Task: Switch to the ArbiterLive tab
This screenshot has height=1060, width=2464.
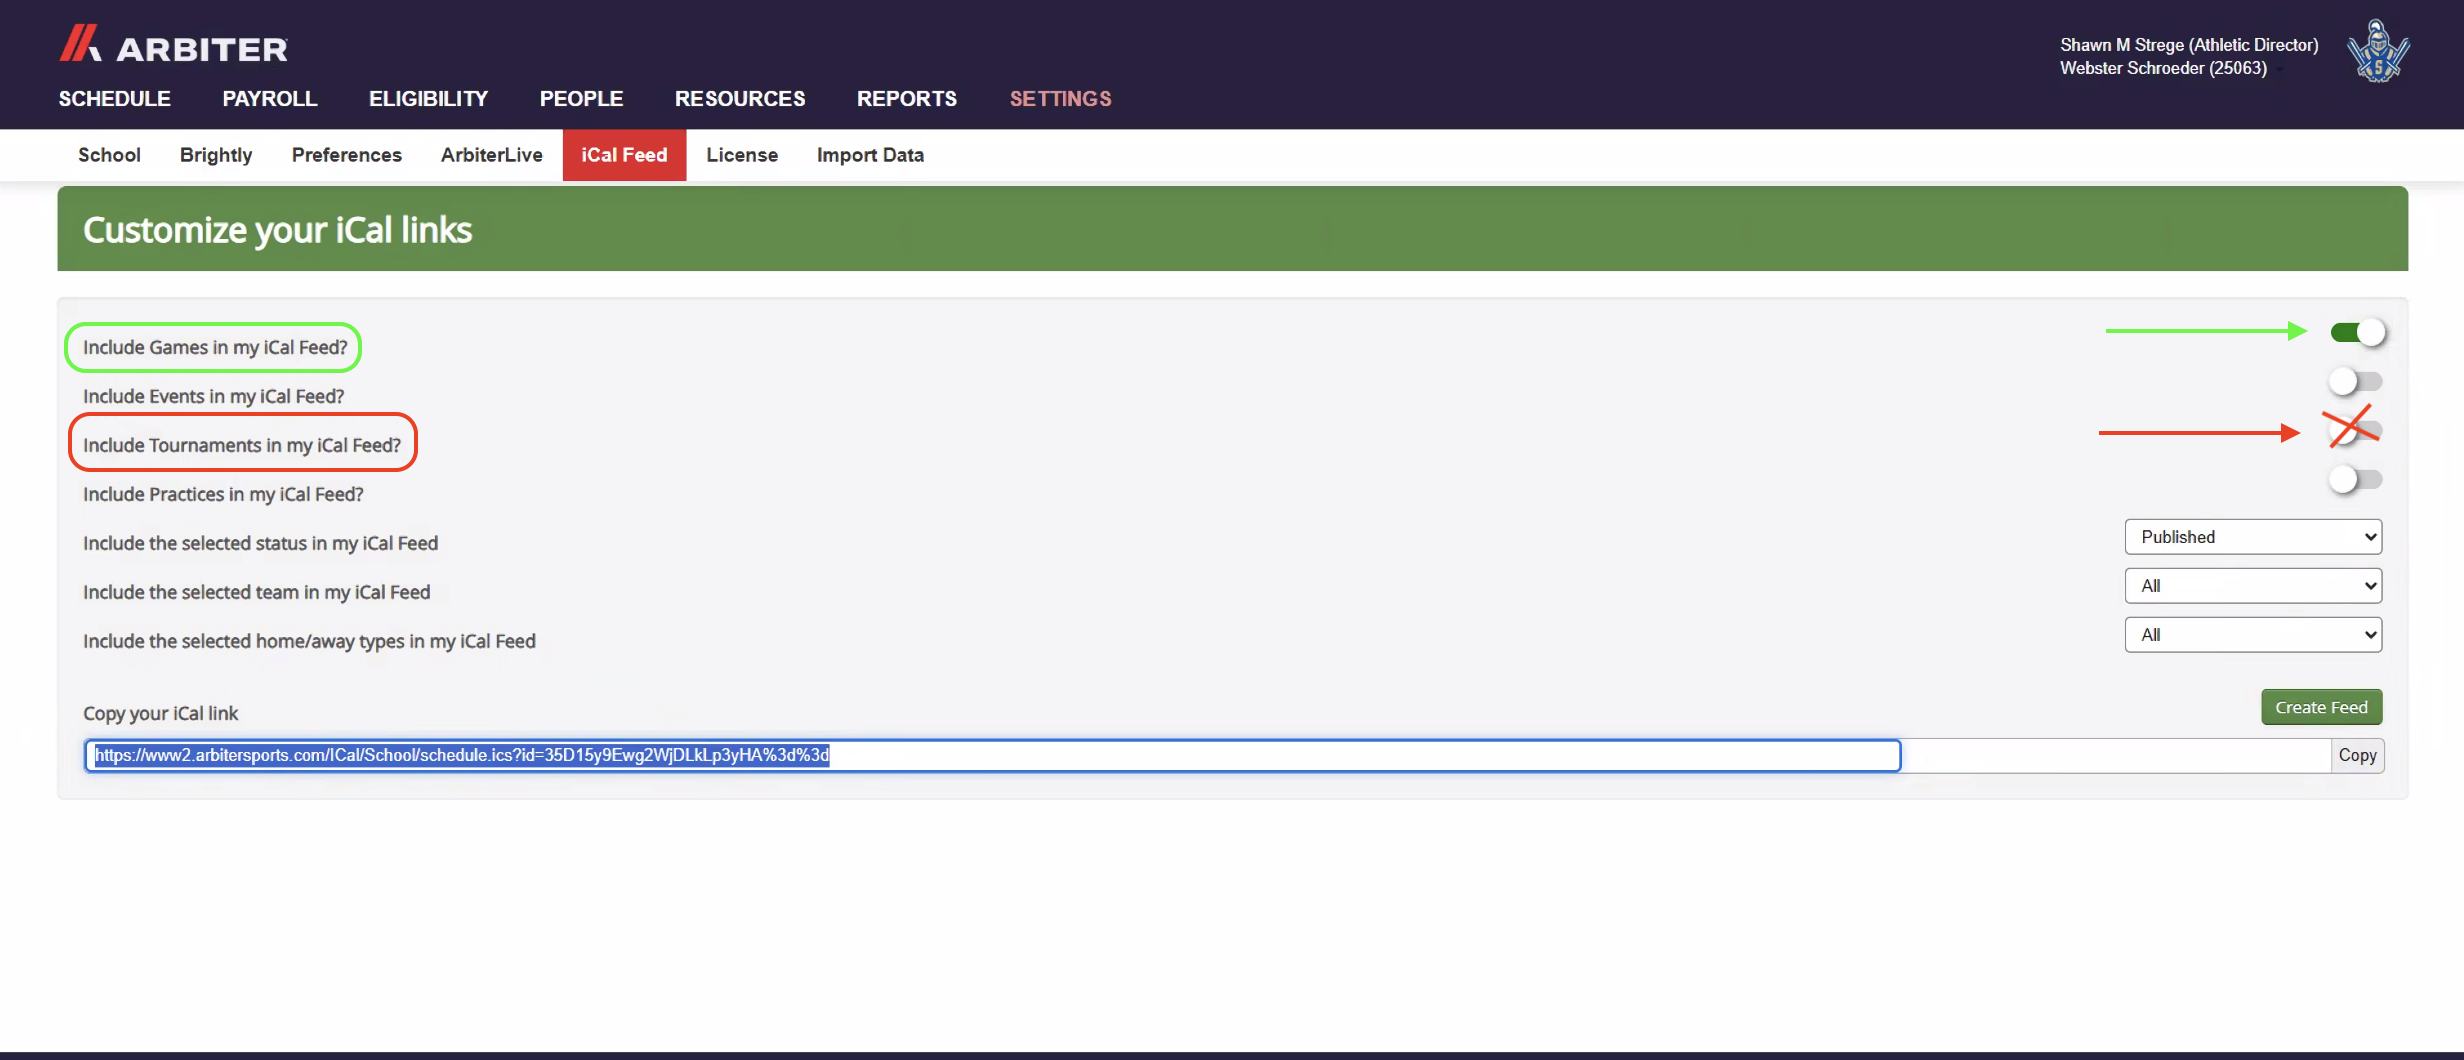Action: 492,155
